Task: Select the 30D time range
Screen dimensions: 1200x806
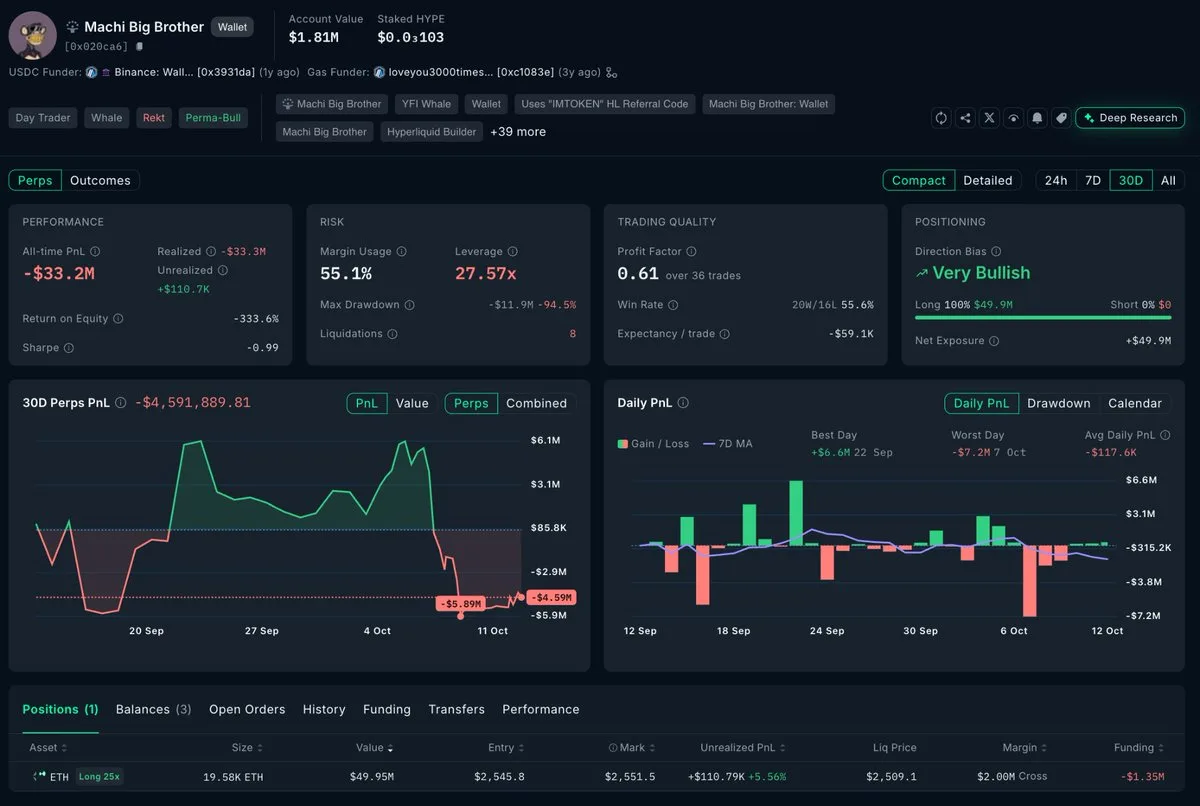Action: click(x=1131, y=181)
